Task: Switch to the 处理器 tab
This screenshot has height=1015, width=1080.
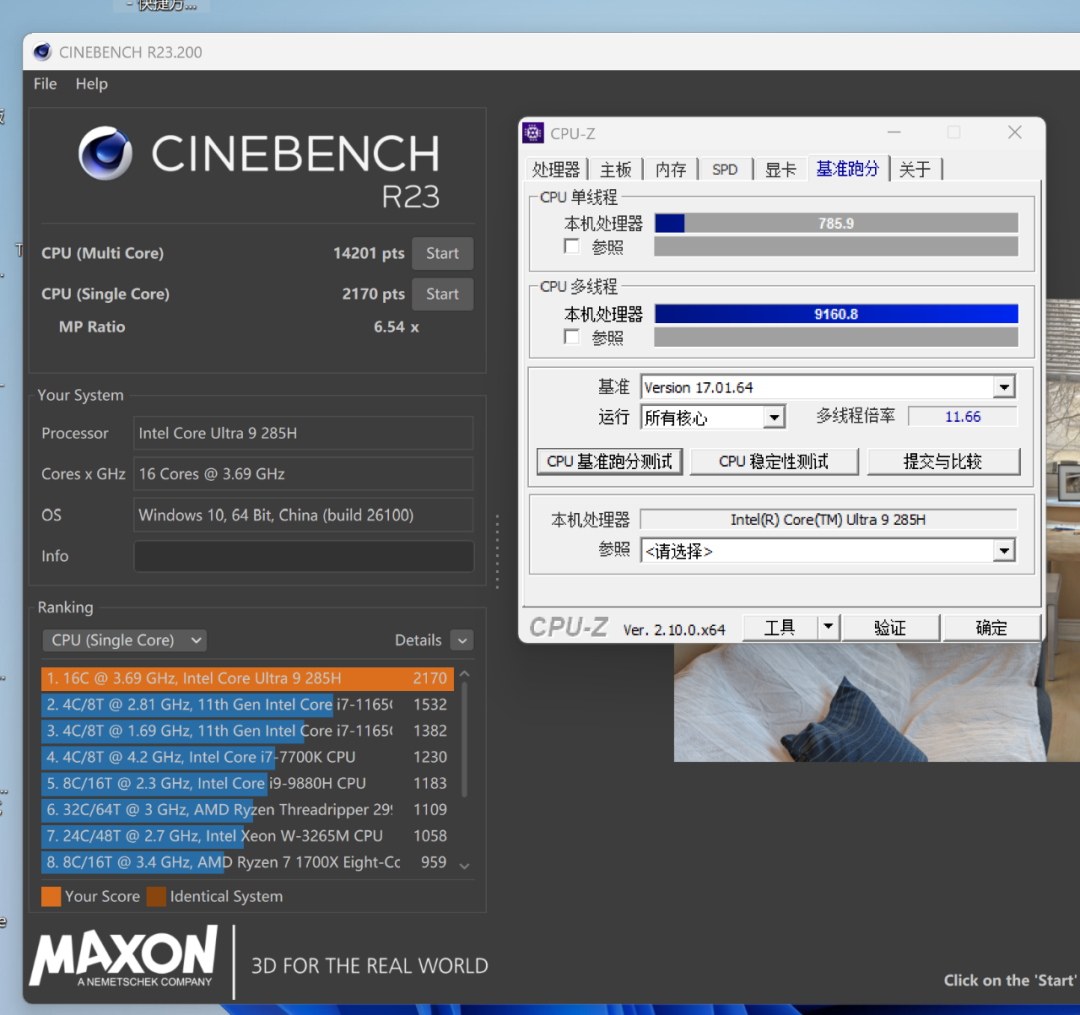Action: (x=556, y=169)
